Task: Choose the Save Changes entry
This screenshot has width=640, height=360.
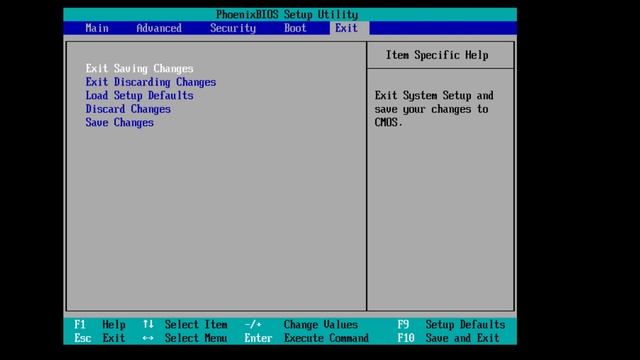Action: point(119,122)
